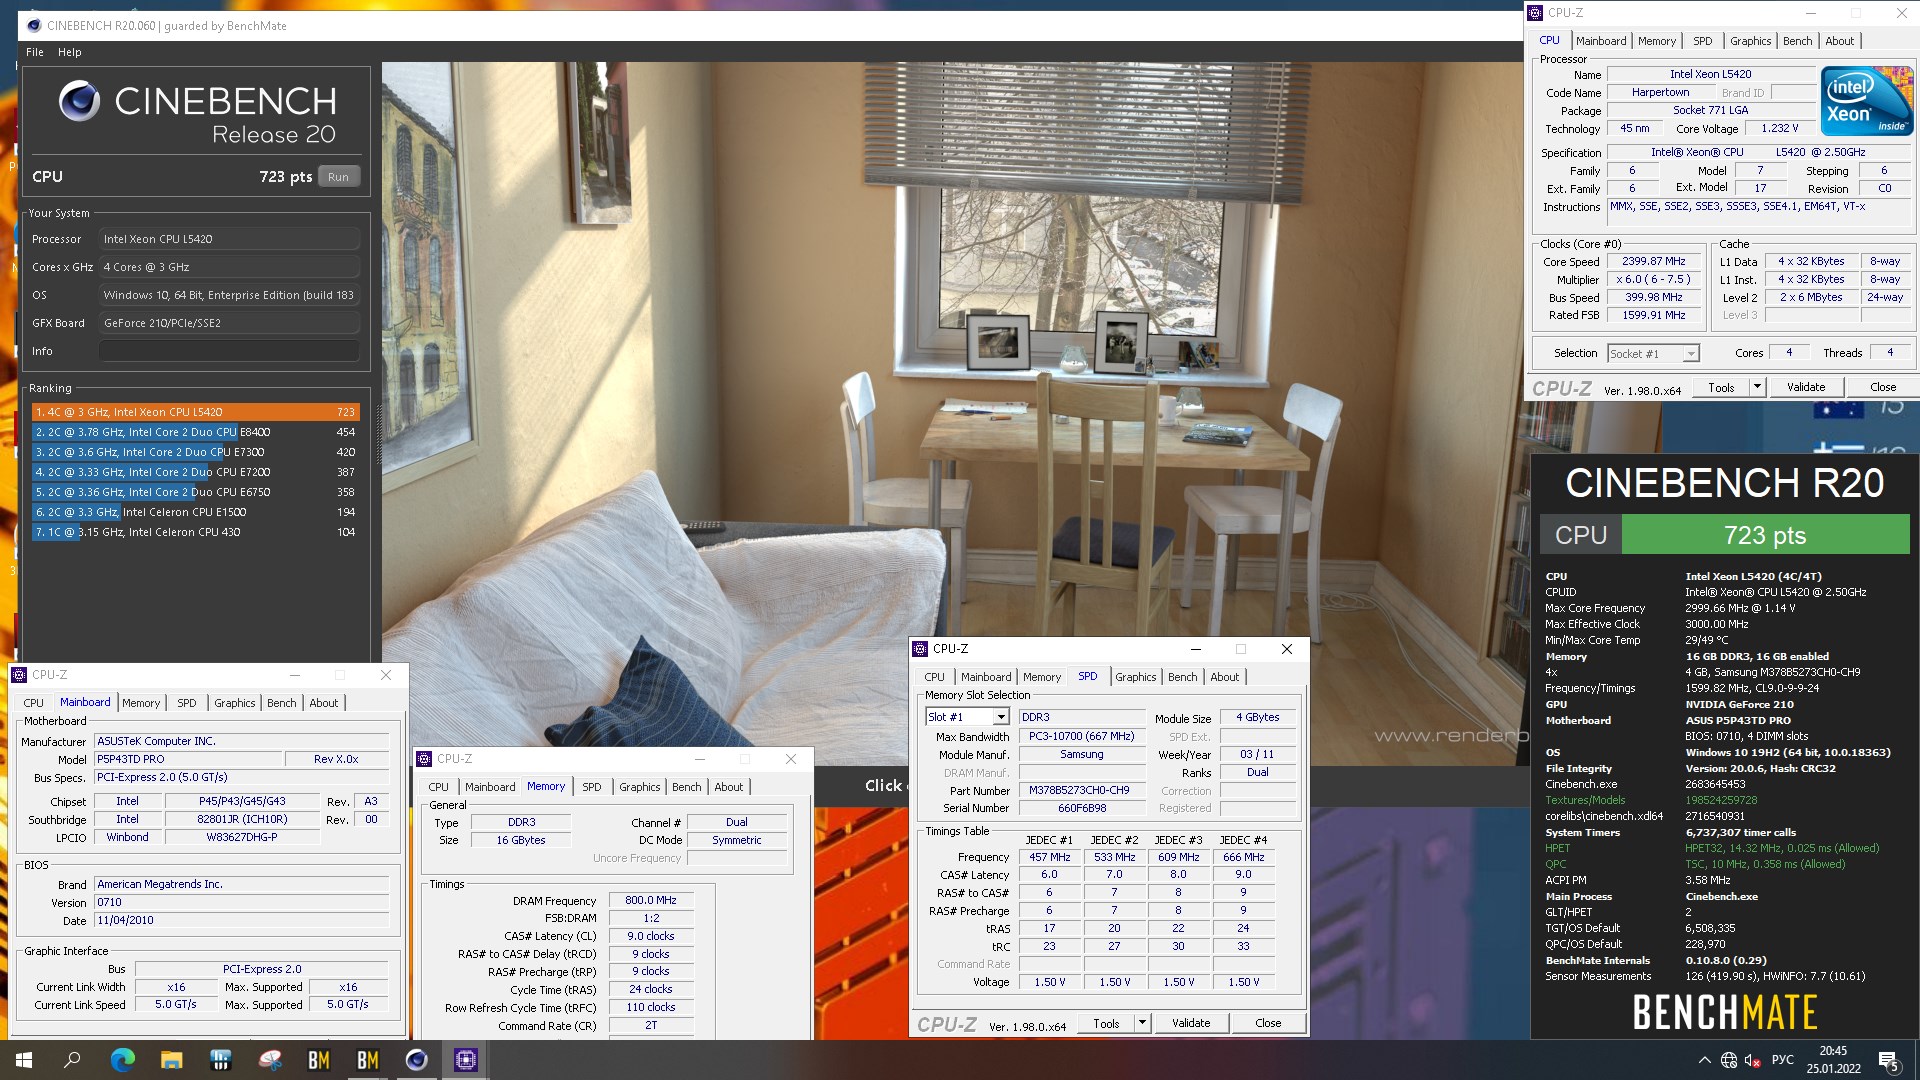Image resolution: width=1920 pixels, height=1080 pixels.
Task: Open the Windows Start menu
Action: coord(24,1060)
